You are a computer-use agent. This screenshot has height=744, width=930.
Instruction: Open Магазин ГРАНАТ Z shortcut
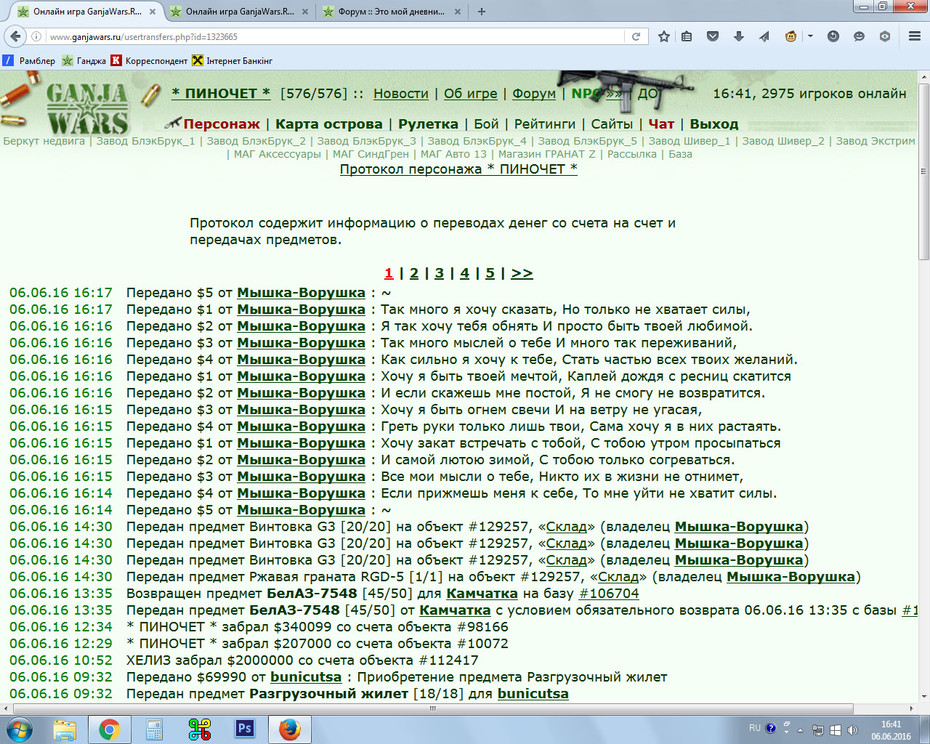click(x=547, y=154)
